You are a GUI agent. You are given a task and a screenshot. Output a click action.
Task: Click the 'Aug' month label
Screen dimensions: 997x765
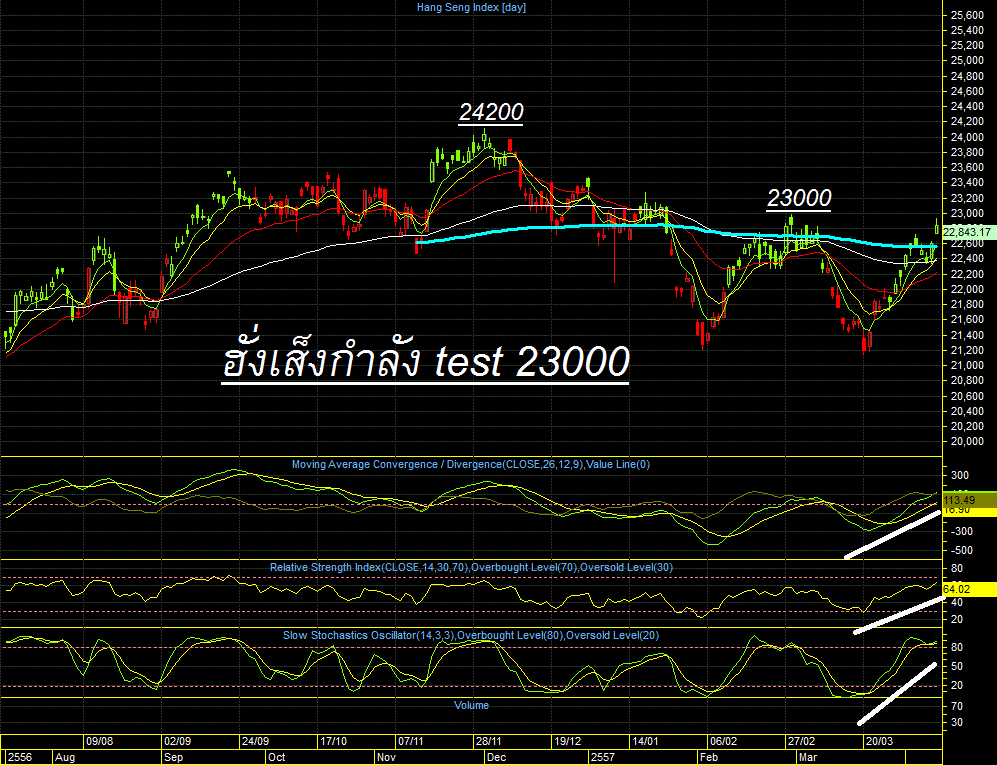click(x=65, y=757)
